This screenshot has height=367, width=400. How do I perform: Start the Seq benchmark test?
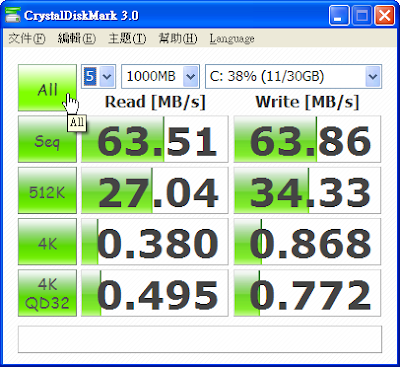47,139
